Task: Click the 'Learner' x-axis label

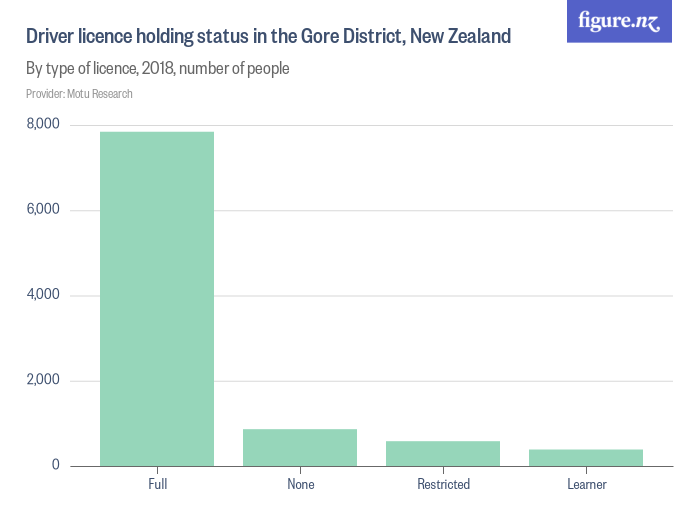Action: click(586, 484)
